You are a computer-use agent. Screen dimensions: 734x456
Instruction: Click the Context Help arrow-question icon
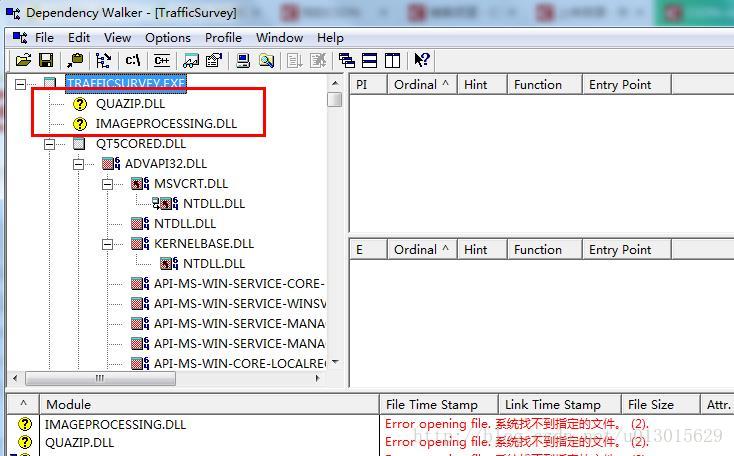[422, 60]
